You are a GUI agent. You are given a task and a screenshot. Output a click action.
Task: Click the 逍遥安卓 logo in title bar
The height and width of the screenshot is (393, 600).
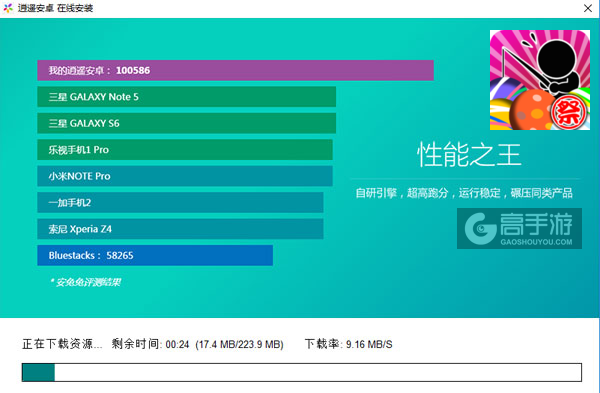point(8,8)
